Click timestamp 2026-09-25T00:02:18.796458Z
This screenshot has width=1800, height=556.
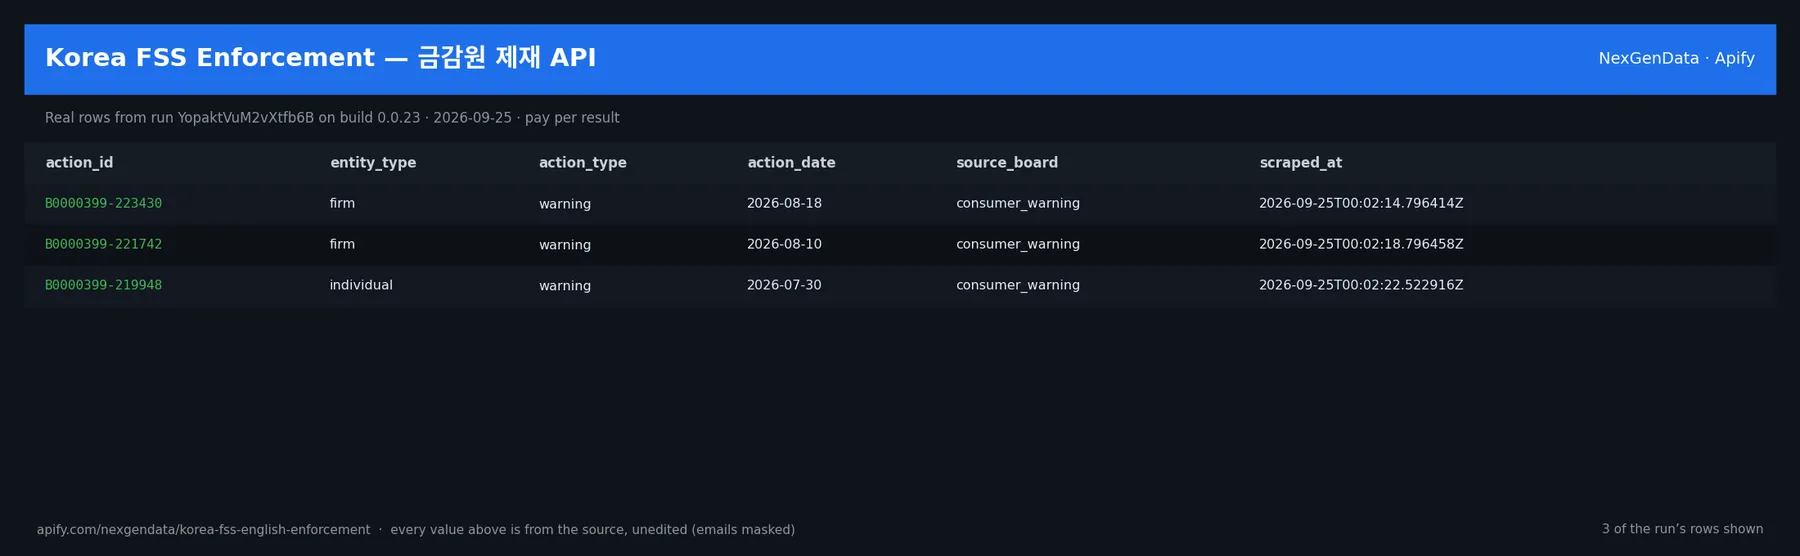pos(1361,244)
